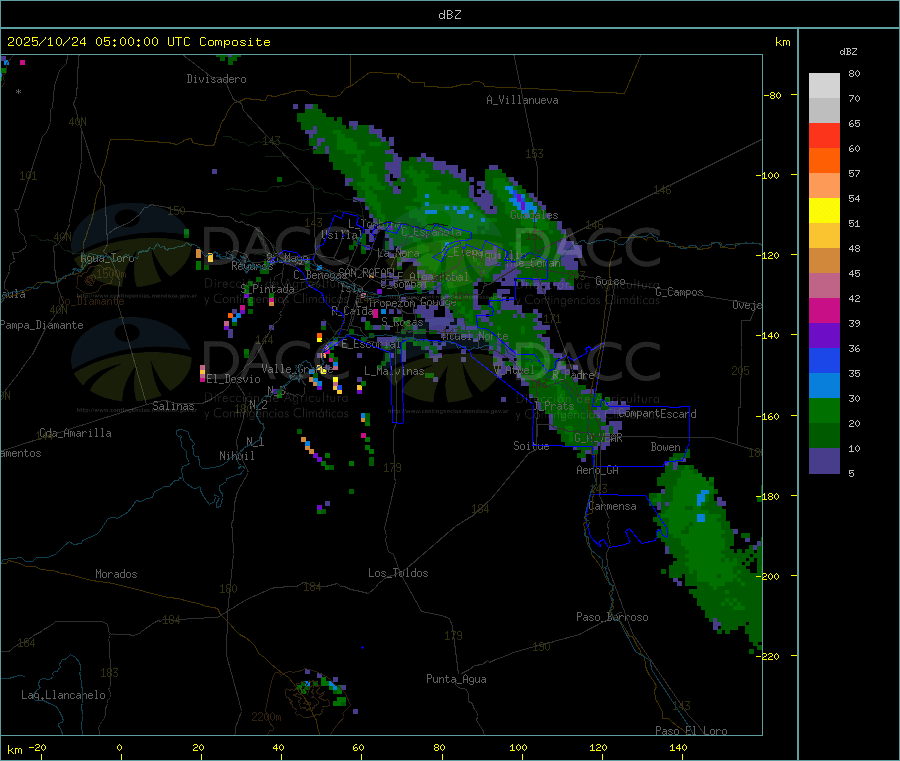Click the G_Campos map label
Viewport: 900px width, 761px height.
[x=680, y=292]
